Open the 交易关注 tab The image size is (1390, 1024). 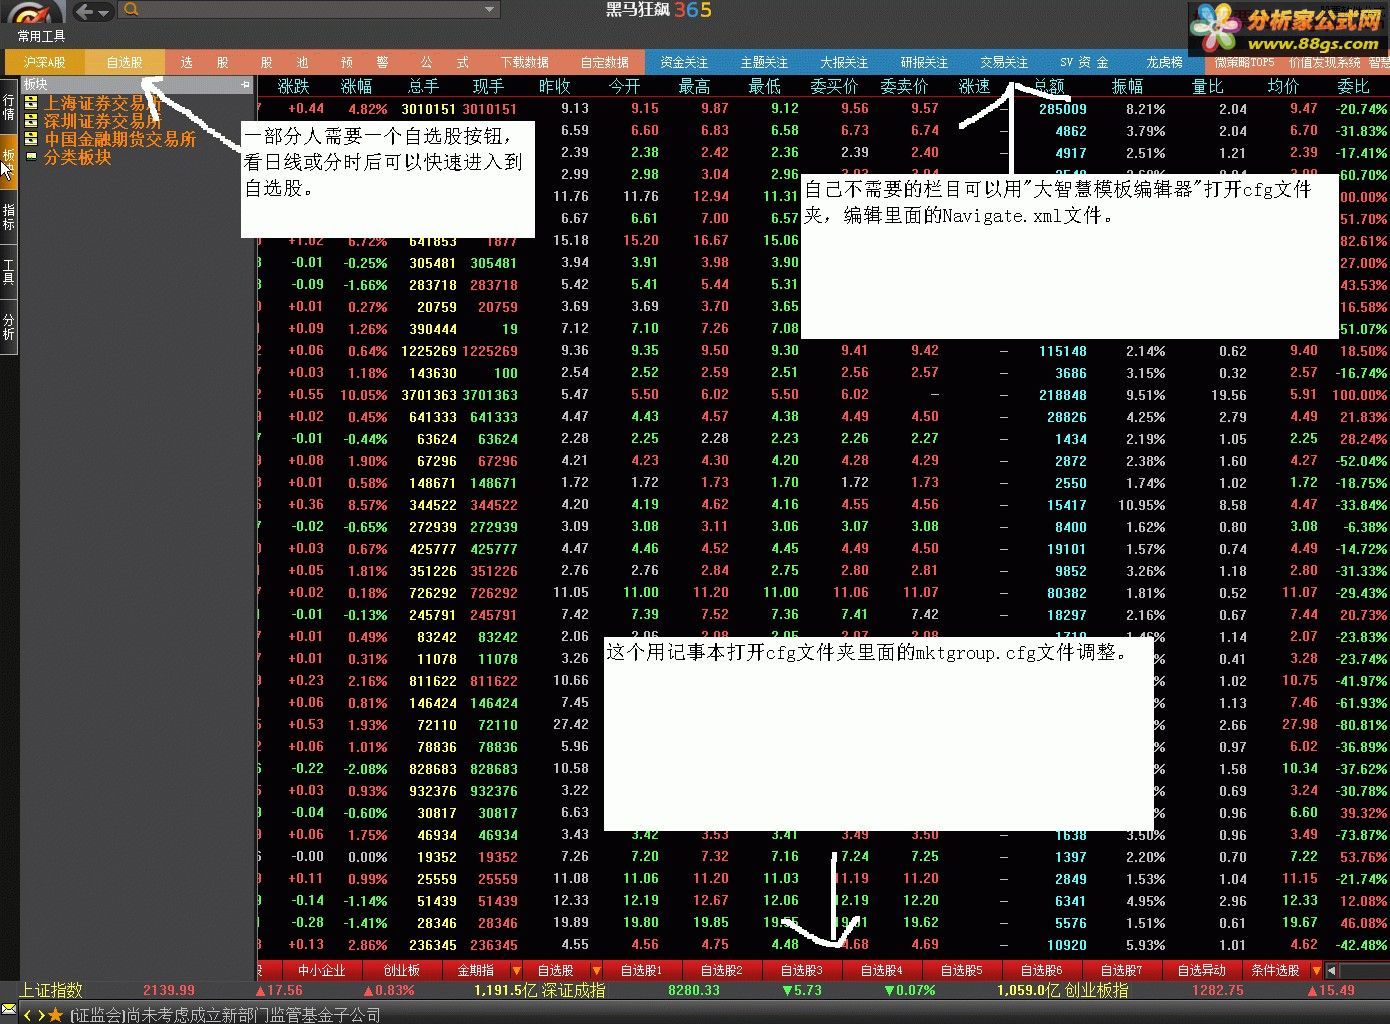(x=1004, y=62)
